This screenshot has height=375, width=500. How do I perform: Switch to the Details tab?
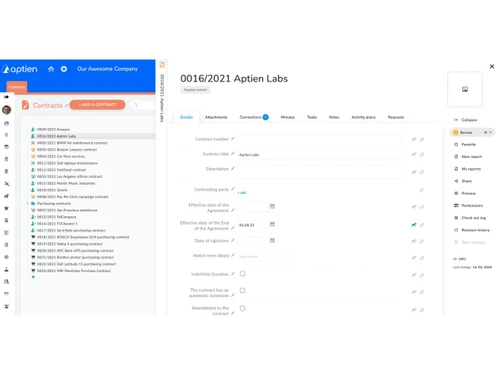tap(186, 117)
